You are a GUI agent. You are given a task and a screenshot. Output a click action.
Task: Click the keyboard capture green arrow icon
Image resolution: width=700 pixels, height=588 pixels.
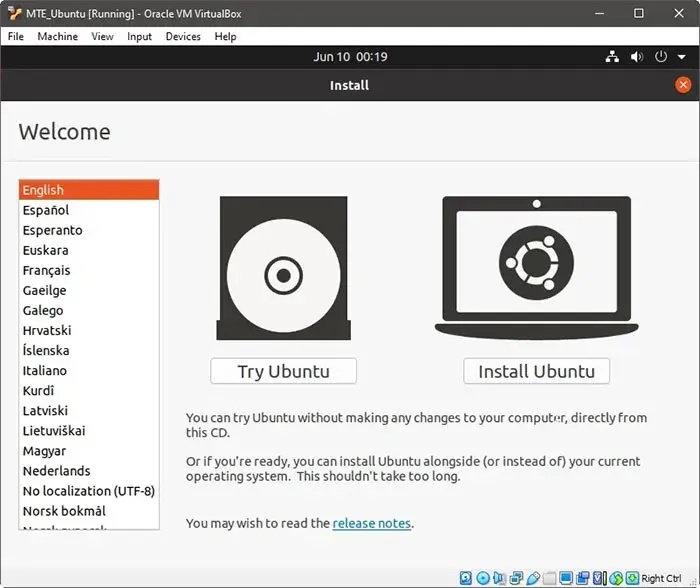coord(633,578)
